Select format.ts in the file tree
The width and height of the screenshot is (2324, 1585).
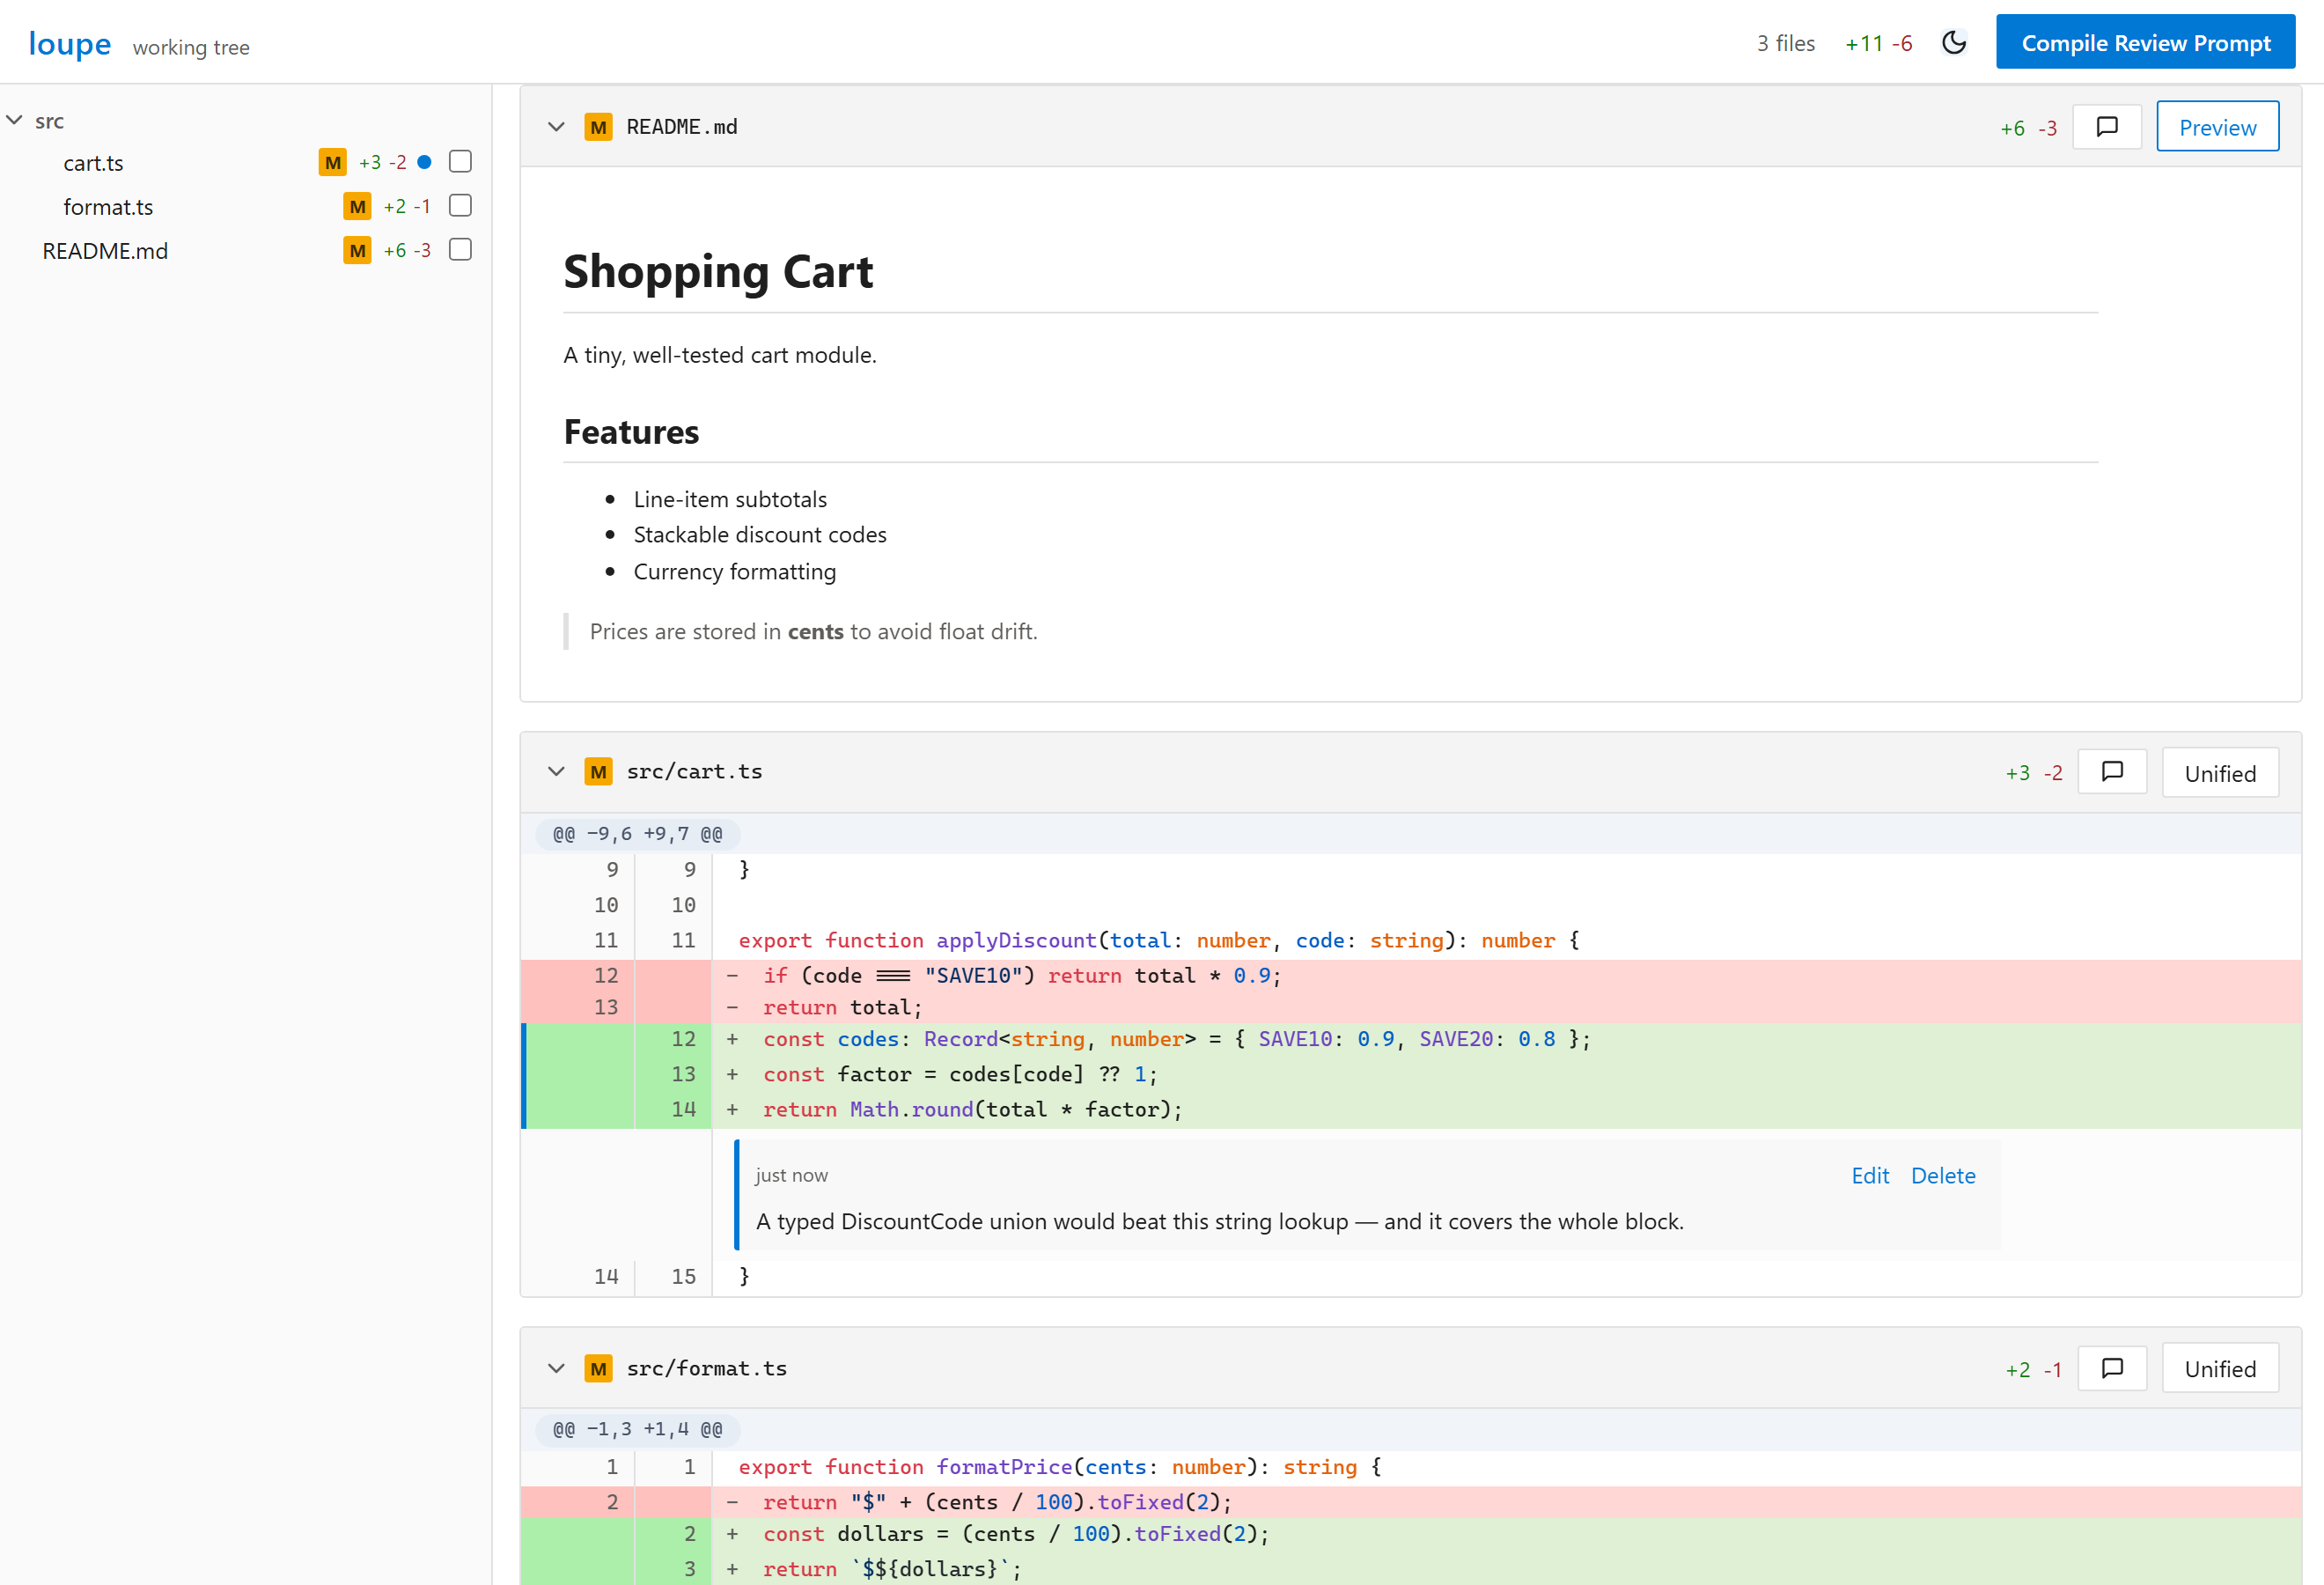pos(108,207)
